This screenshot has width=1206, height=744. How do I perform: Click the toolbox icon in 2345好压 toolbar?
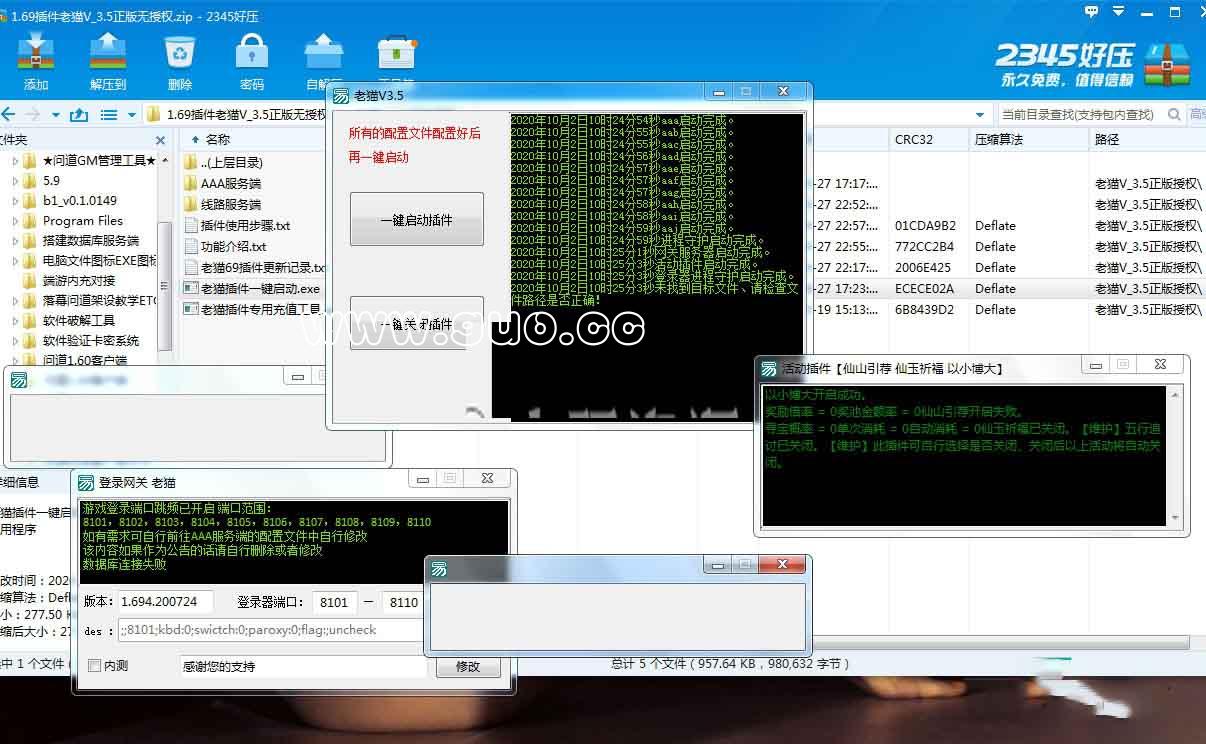396,52
